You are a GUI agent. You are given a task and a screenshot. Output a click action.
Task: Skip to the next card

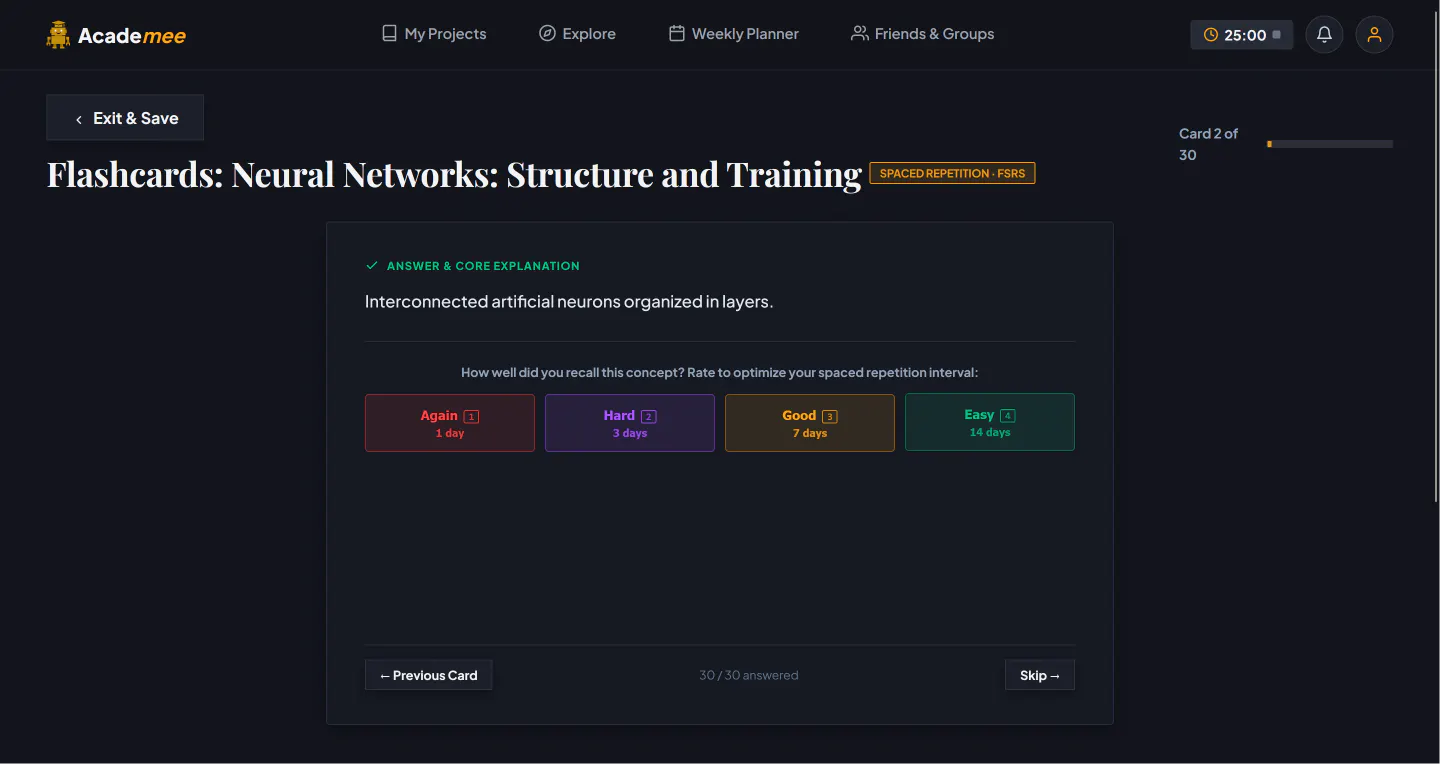click(1040, 675)
